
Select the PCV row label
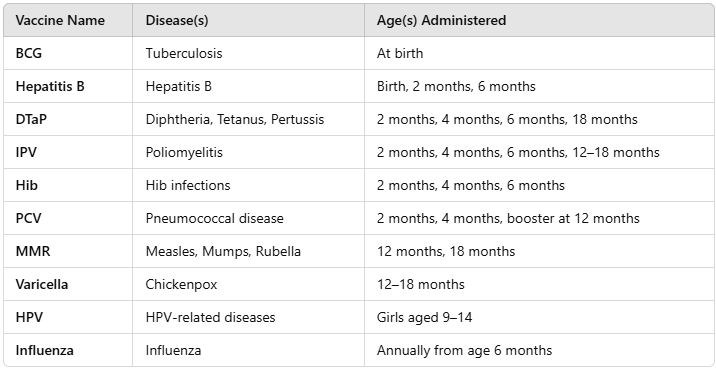29,218
